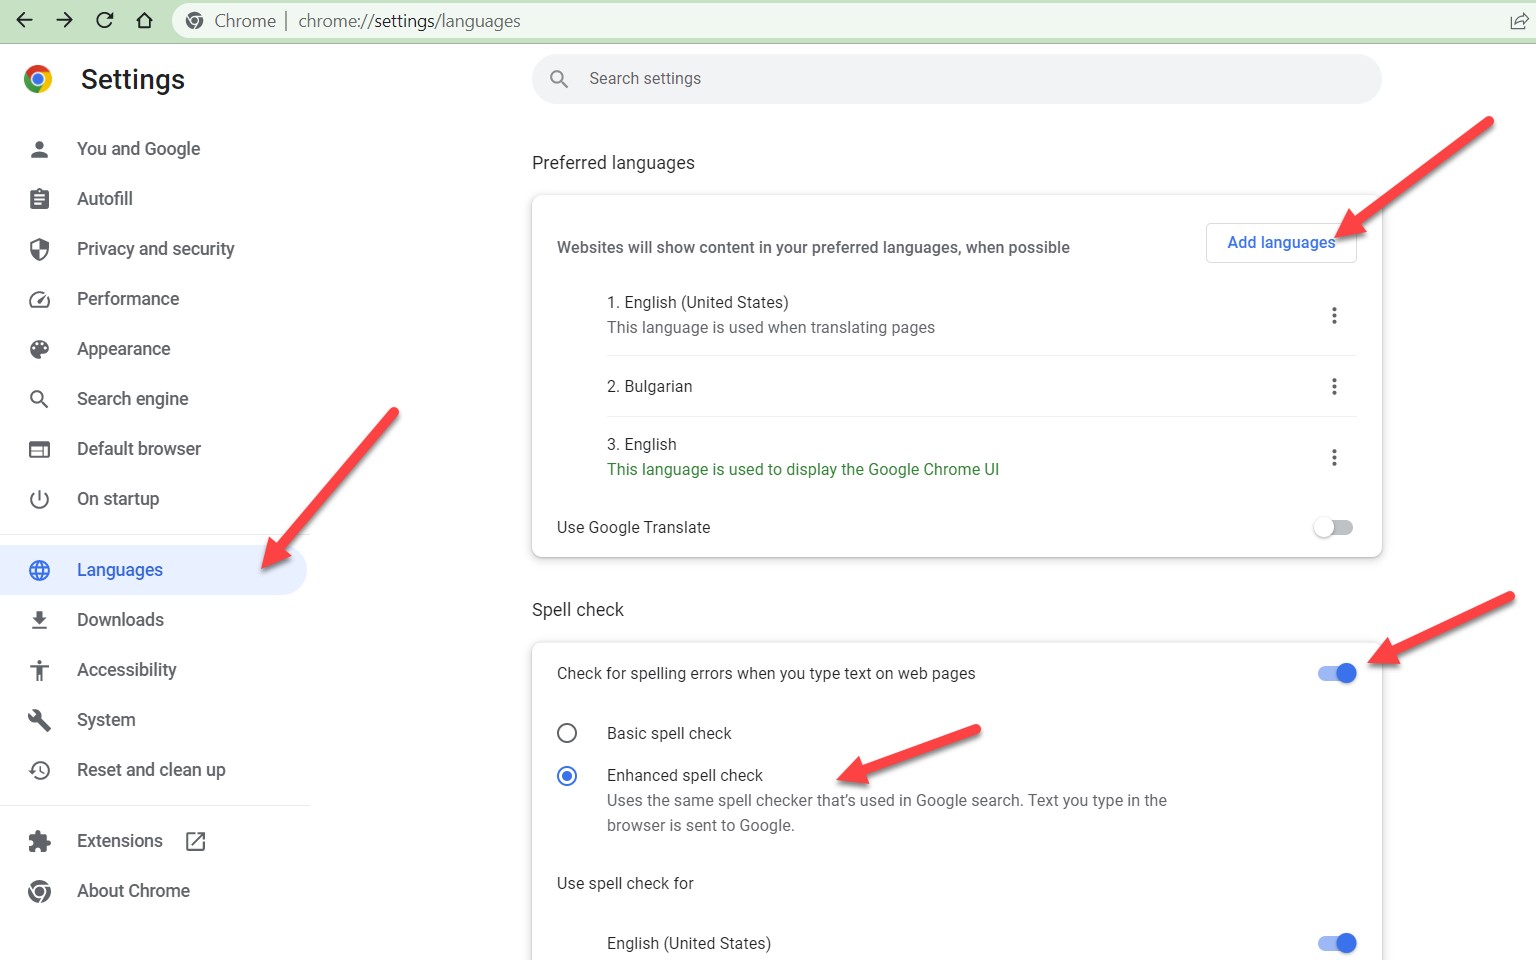
Task: Open the browser home page icon
Action: 144,20
